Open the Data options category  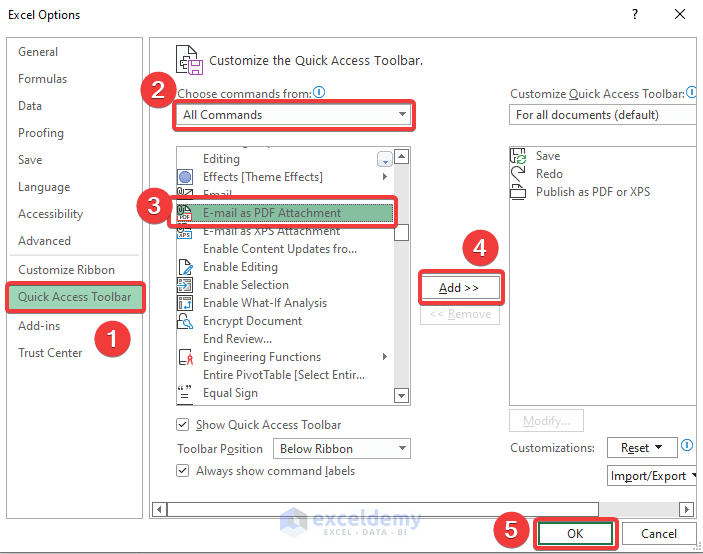pyautogui.click(x=30, y=106)
